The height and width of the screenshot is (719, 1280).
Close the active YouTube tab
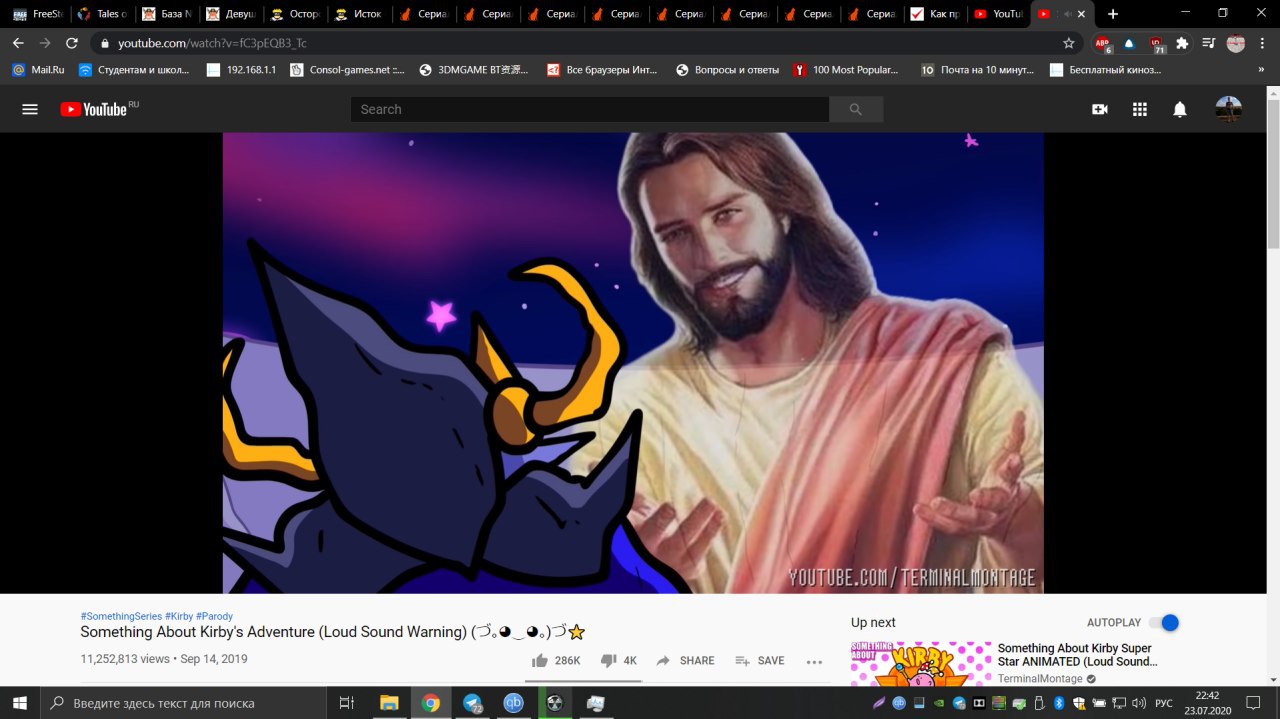point(1081,14)
